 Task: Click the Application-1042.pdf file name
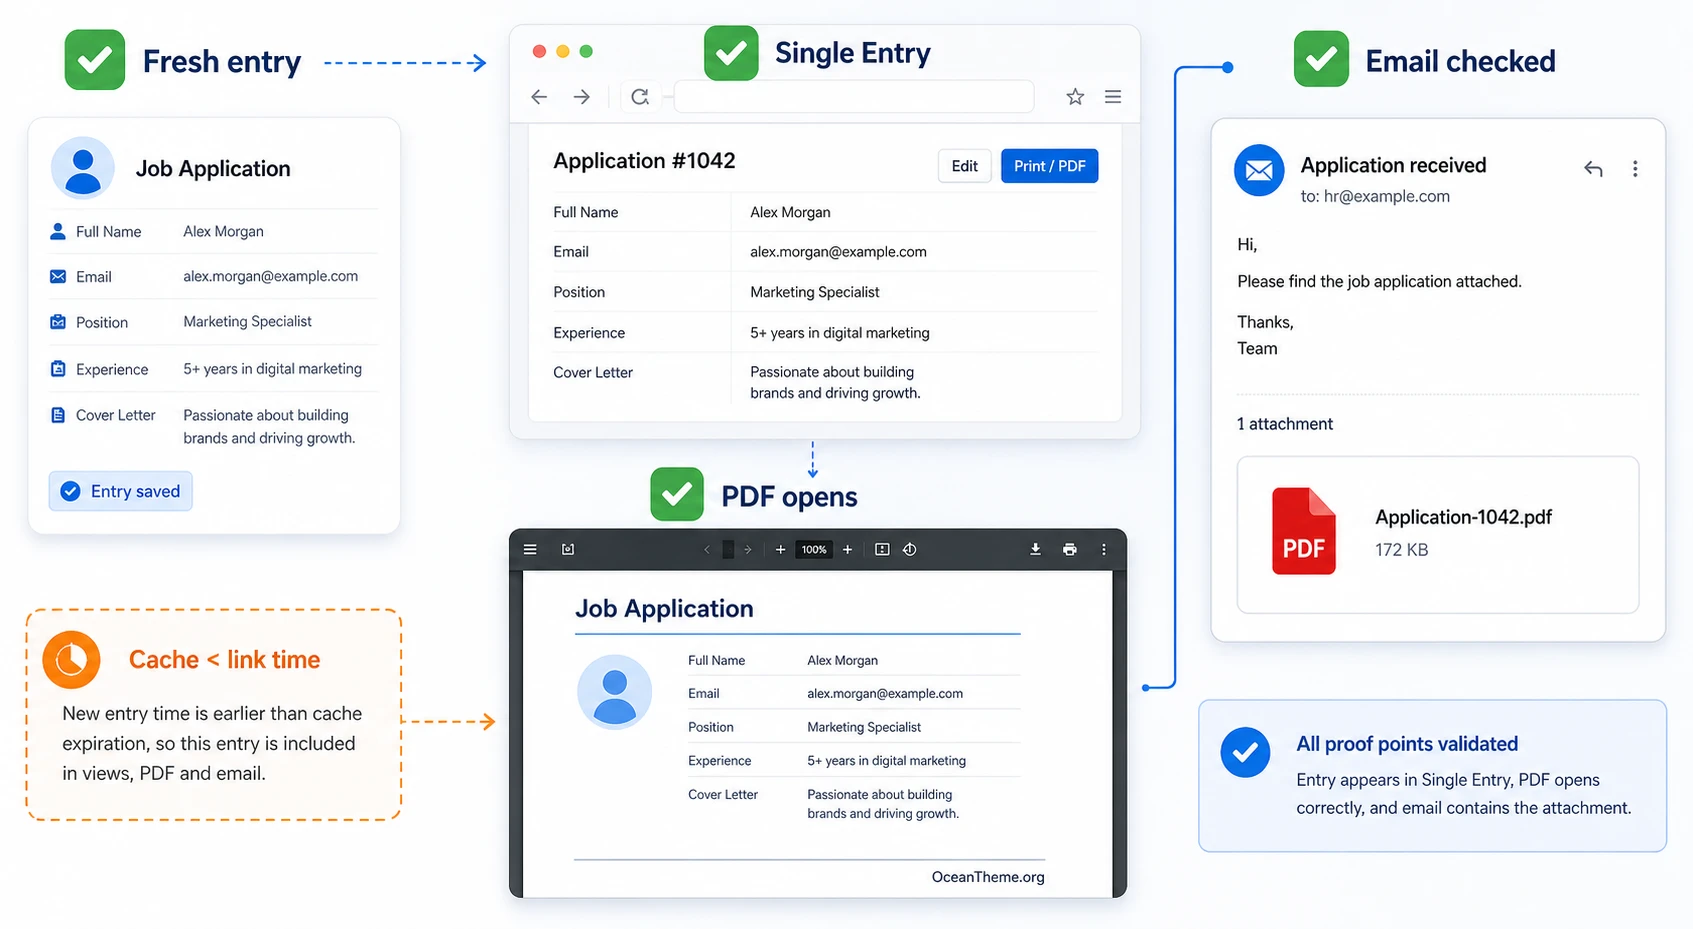[x=1463, y=517]
